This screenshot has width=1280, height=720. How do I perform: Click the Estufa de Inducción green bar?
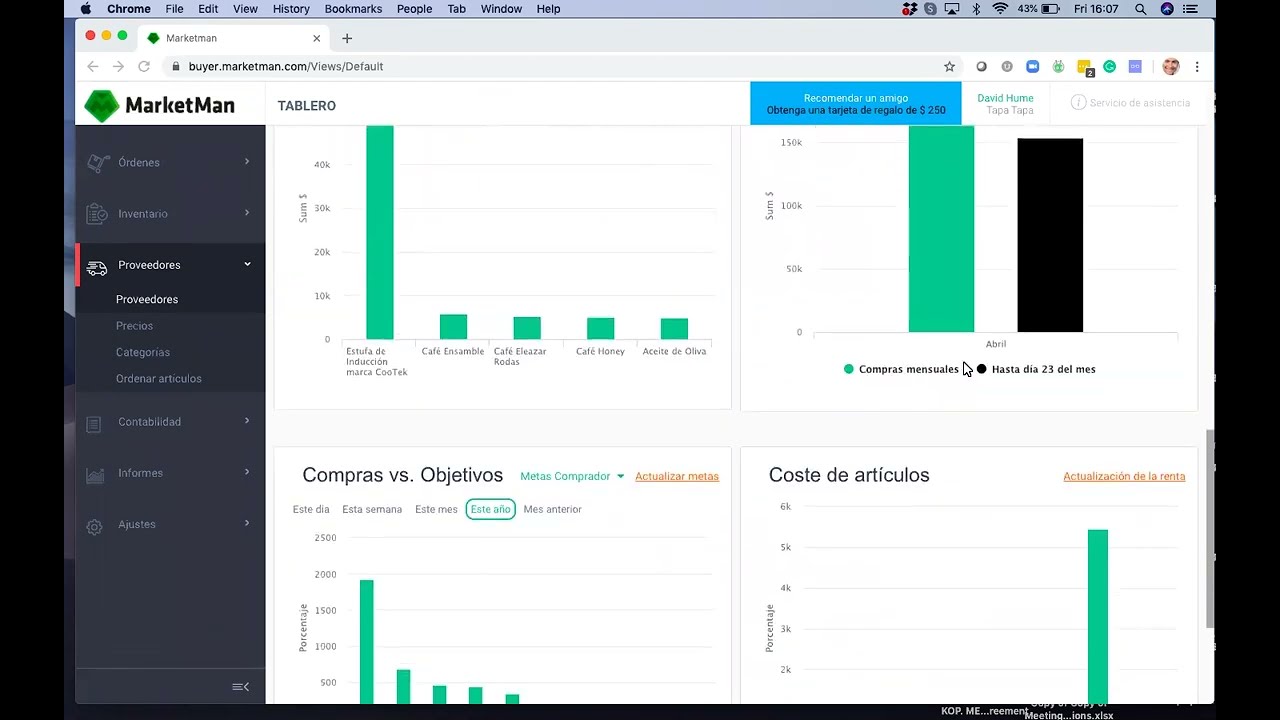pyautogui.click(x=380, y=232)
